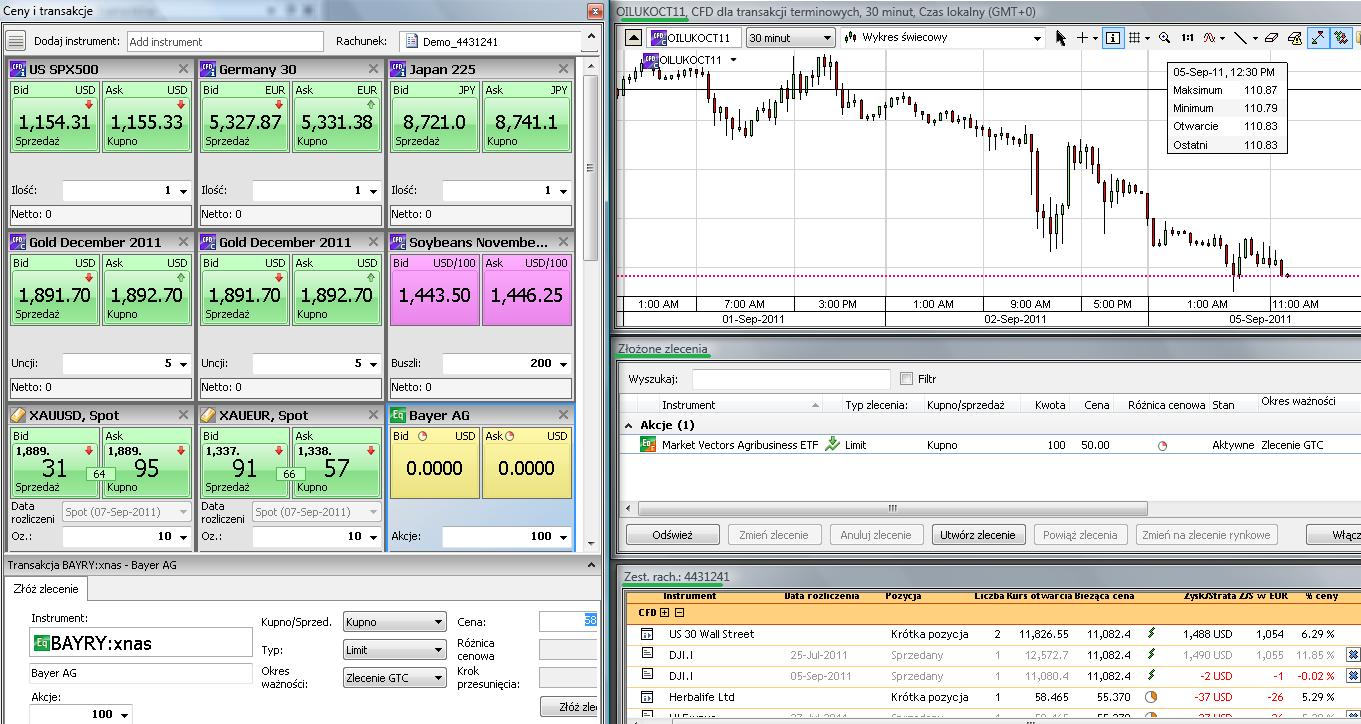Click the Zest. rach.: 4431241 panel title
This screenshot has width=1361, height=724.
[677, 577]
